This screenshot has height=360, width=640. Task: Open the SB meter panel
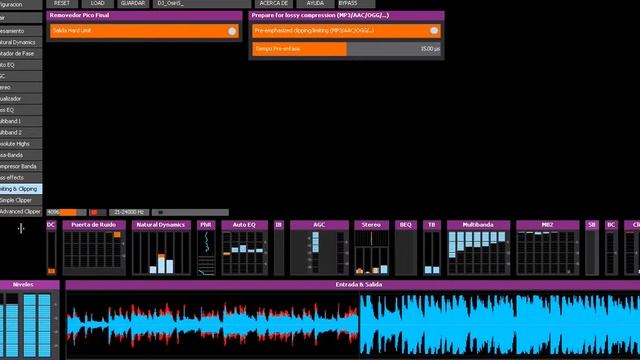[x=592, y=248]
